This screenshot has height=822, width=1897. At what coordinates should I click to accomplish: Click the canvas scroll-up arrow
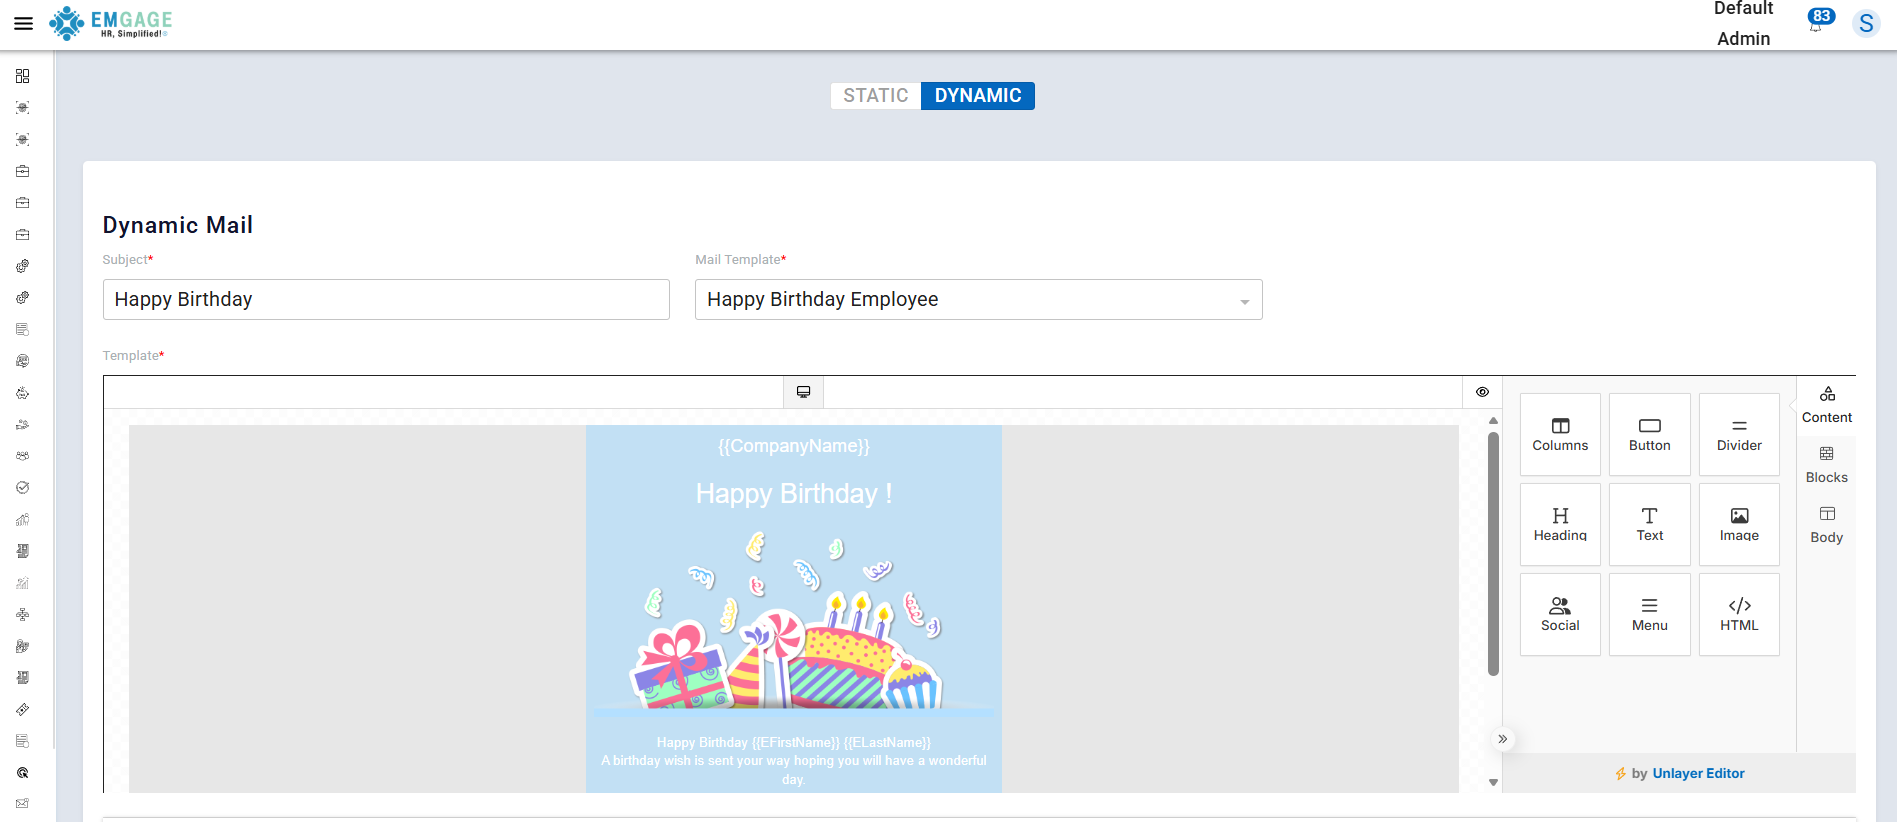1493,420
